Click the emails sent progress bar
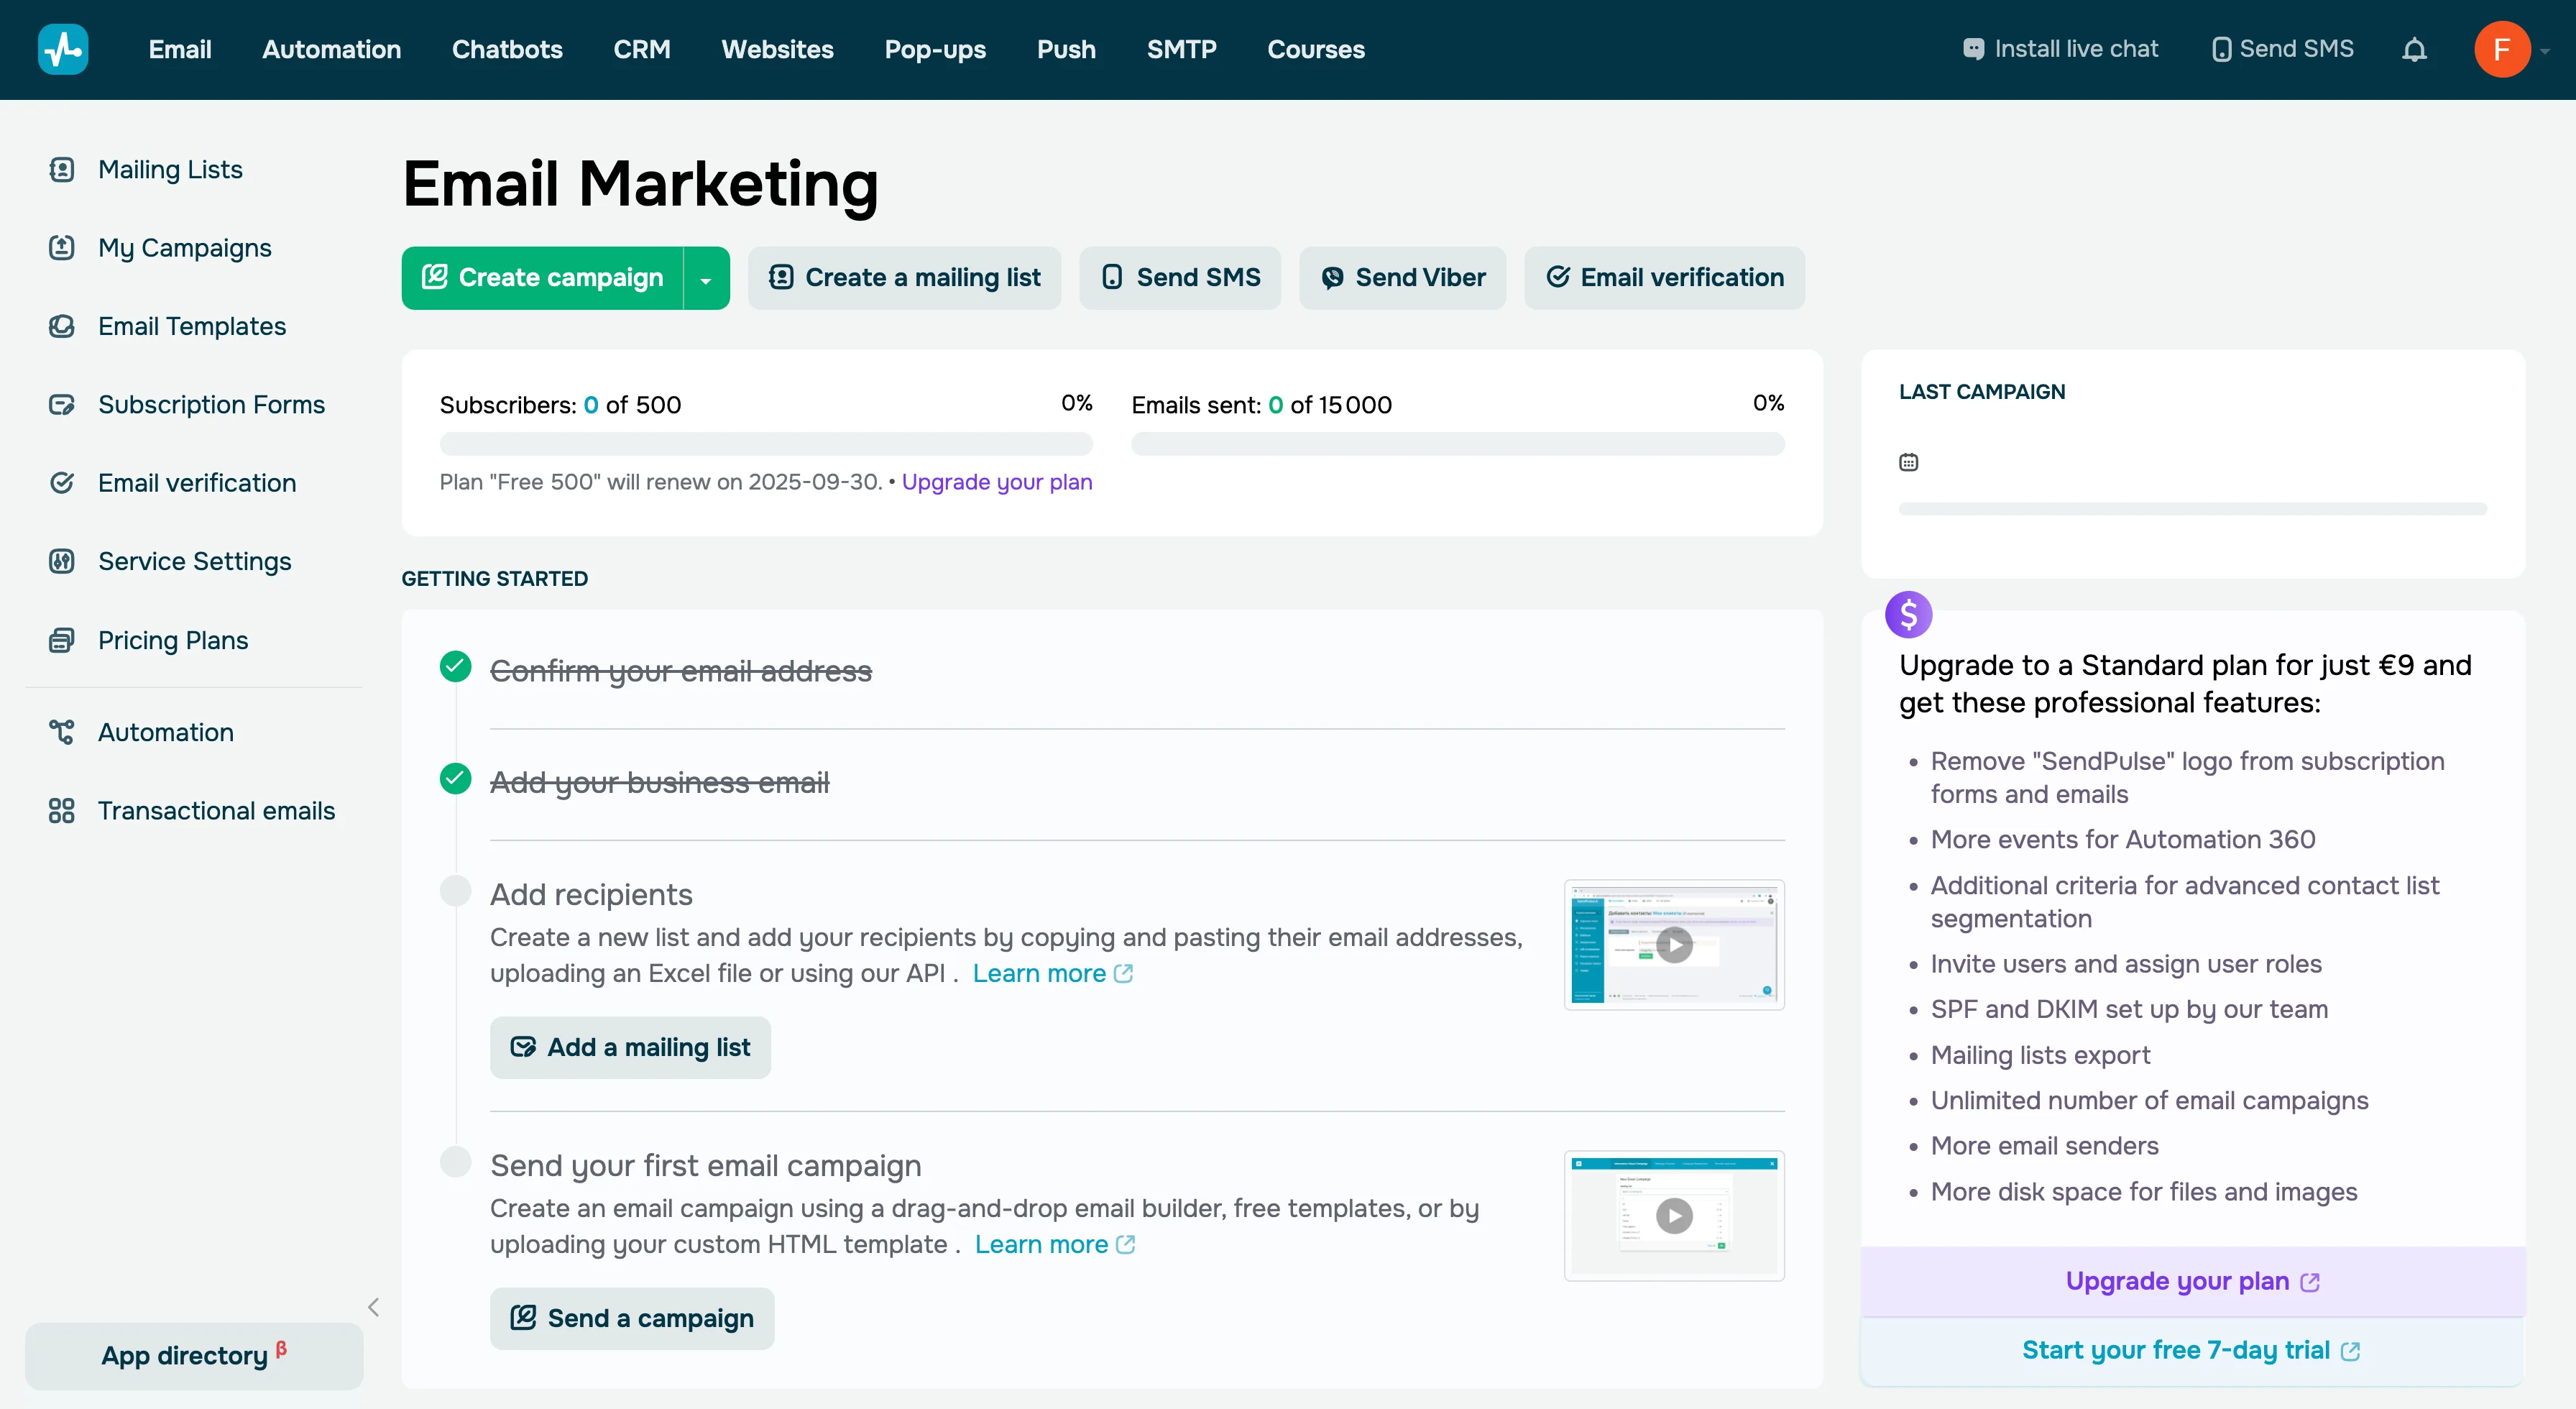 1457,444
